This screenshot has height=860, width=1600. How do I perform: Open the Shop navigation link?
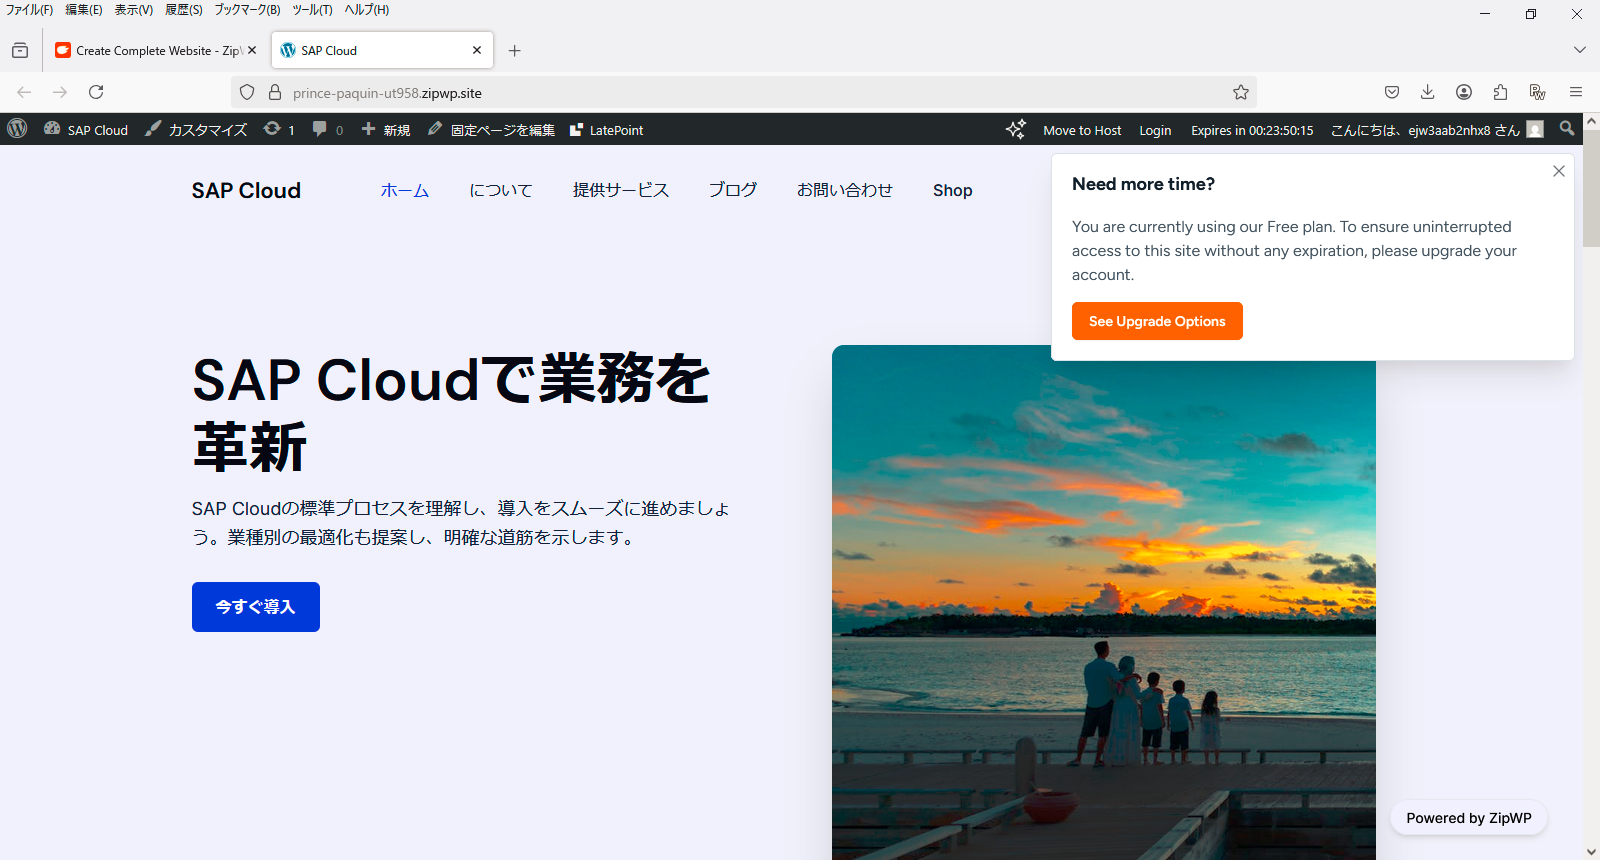point(953,190)
